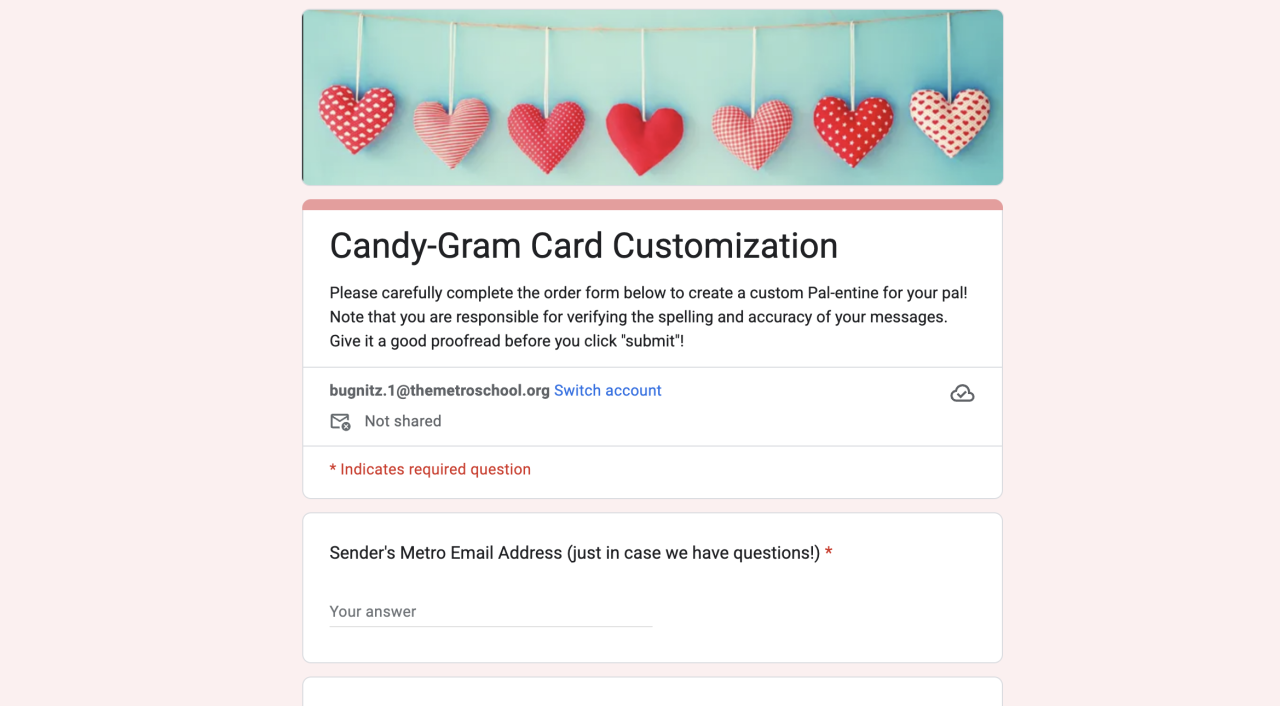The width and height of the screenshot is (1280, 706).
Task: Click the Indicates required question notice
Action: [430, 470]
